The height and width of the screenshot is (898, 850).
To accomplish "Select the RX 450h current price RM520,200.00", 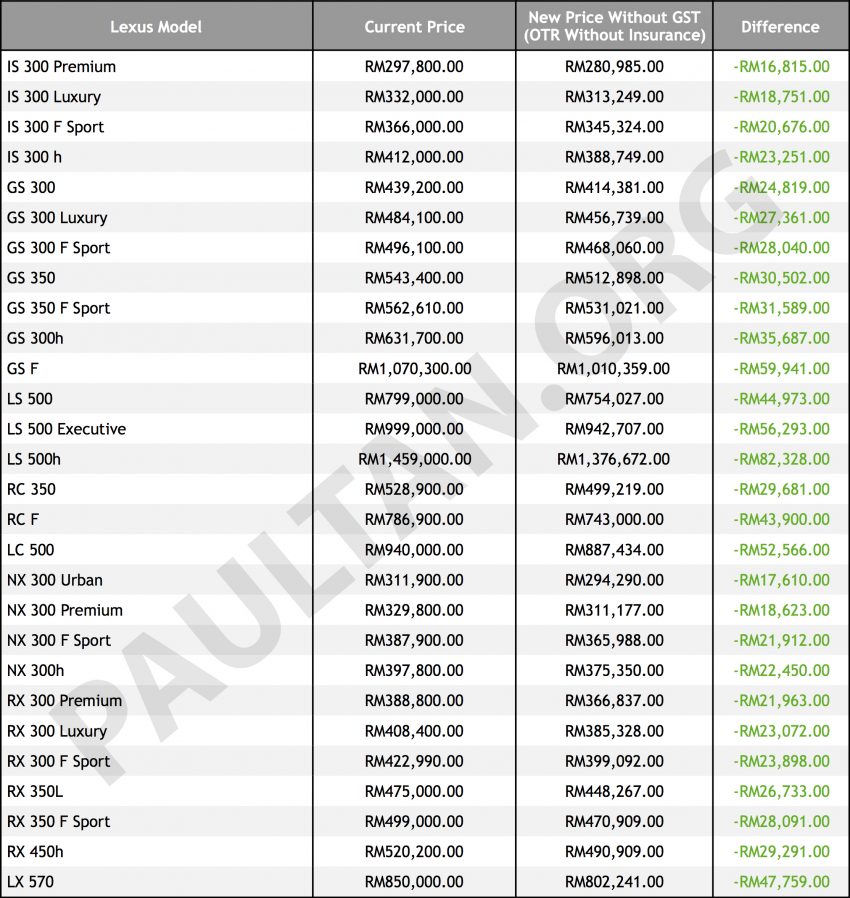I will pos(414,851).
